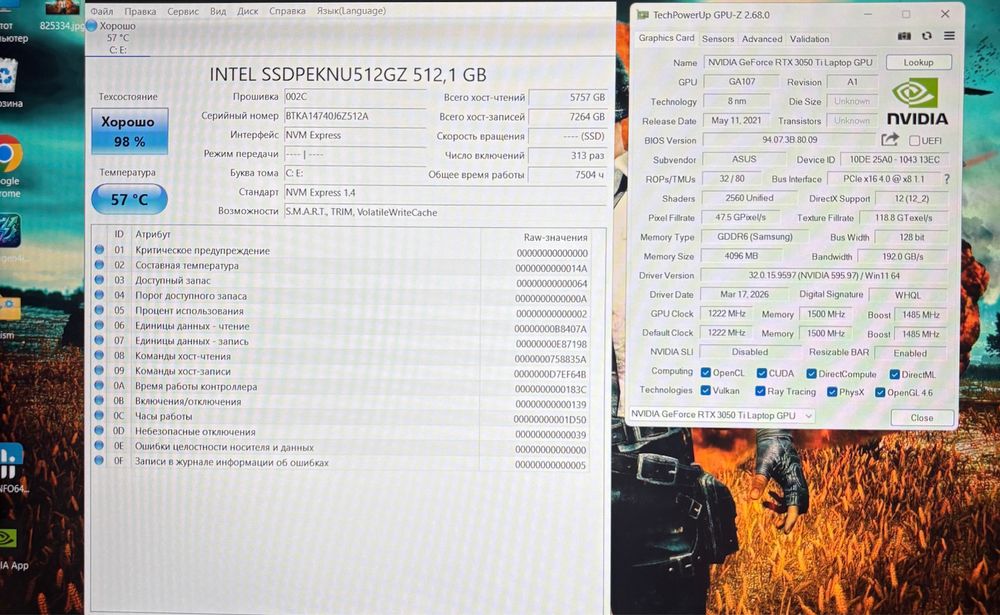Click the status dot for Составная температура

pyautogui.click(x=99, y=265)
